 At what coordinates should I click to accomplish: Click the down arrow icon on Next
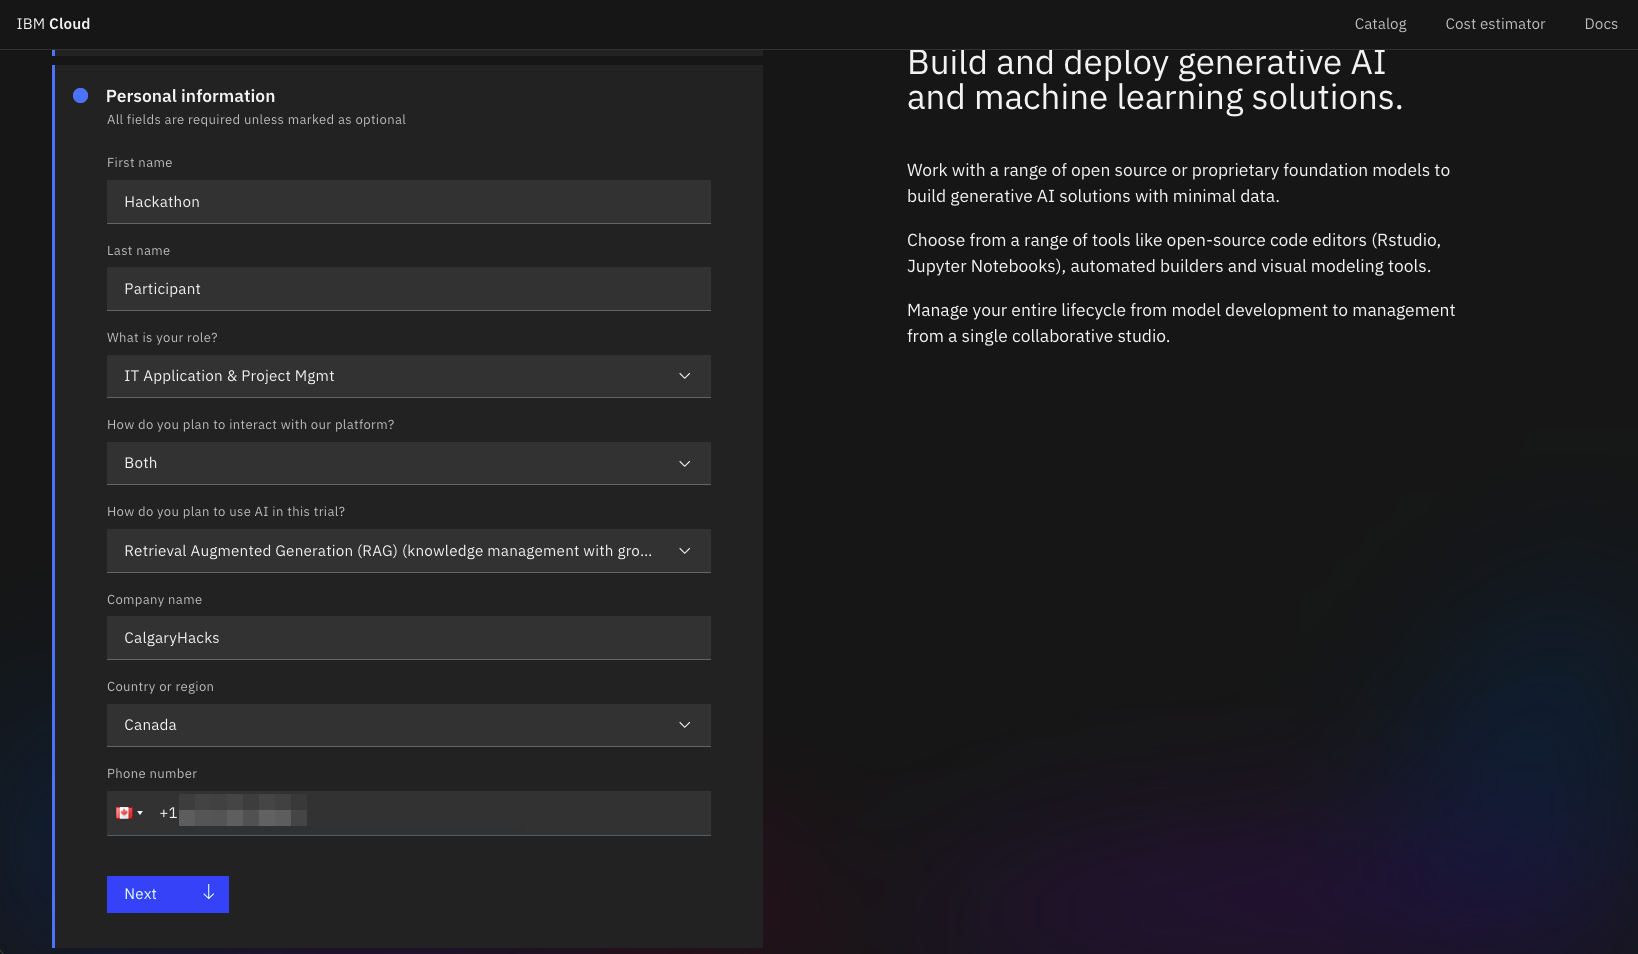click(208, 893)
